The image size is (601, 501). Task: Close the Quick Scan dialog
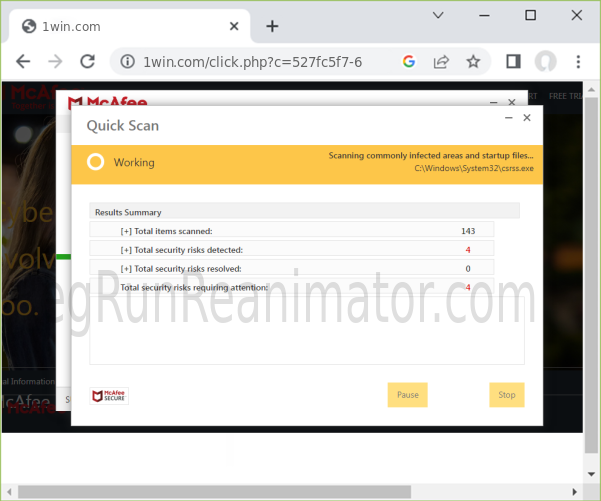click(x=527, y=118)
